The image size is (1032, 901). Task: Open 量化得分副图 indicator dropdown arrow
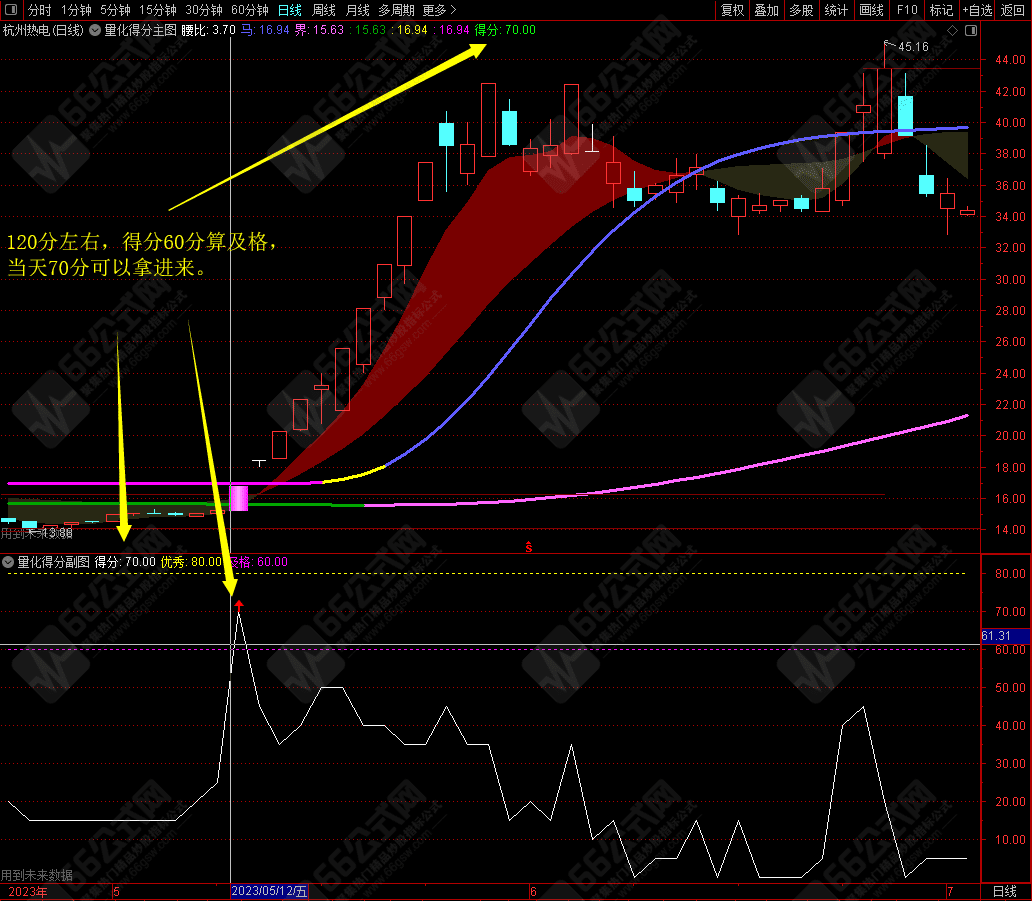click(x=8, y=562)
